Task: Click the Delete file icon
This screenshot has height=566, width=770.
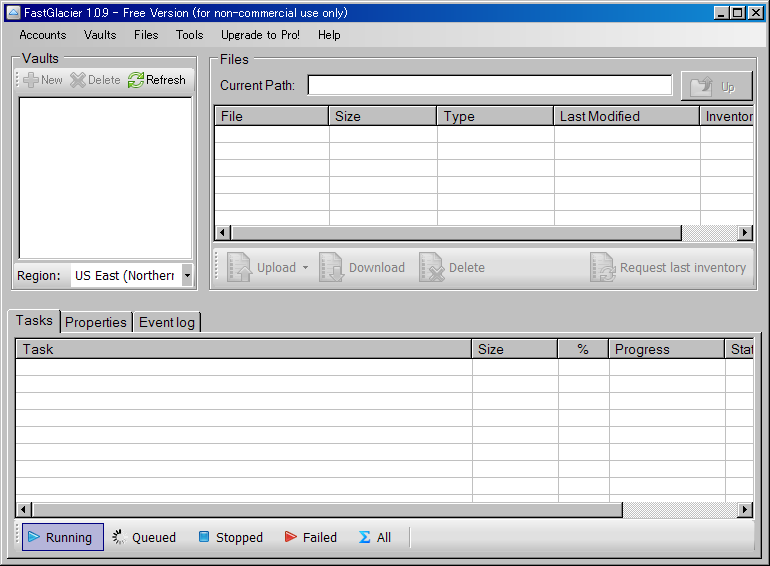Action: (x=431, y=268)
